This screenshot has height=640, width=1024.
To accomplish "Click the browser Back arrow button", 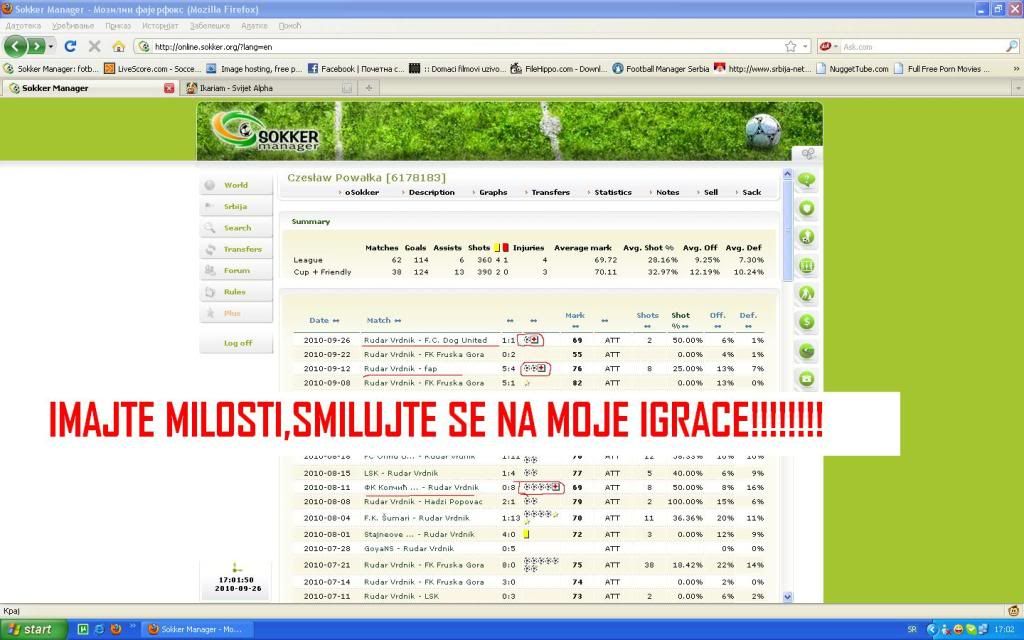I will click(17, 46).
